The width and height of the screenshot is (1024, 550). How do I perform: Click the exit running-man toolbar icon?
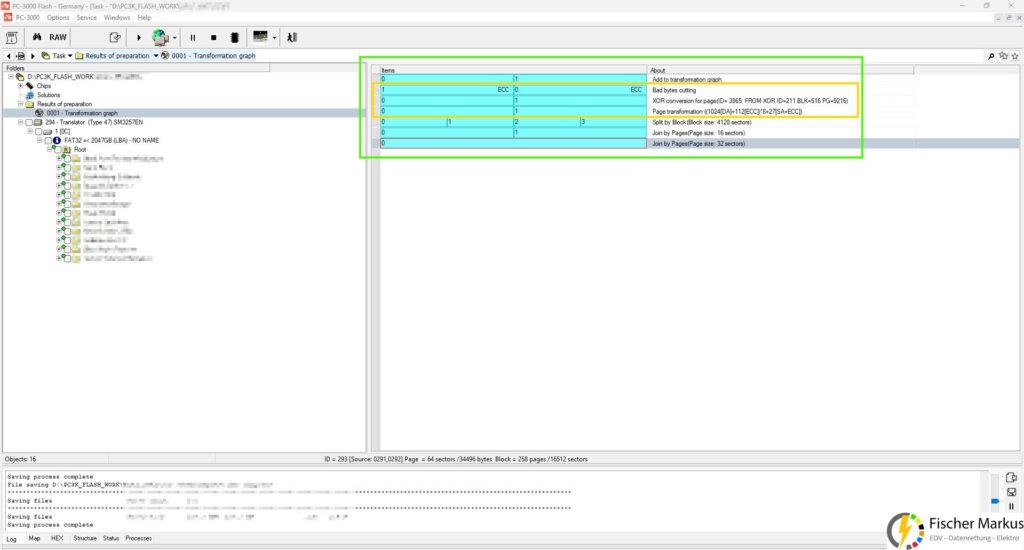(291, 37)
